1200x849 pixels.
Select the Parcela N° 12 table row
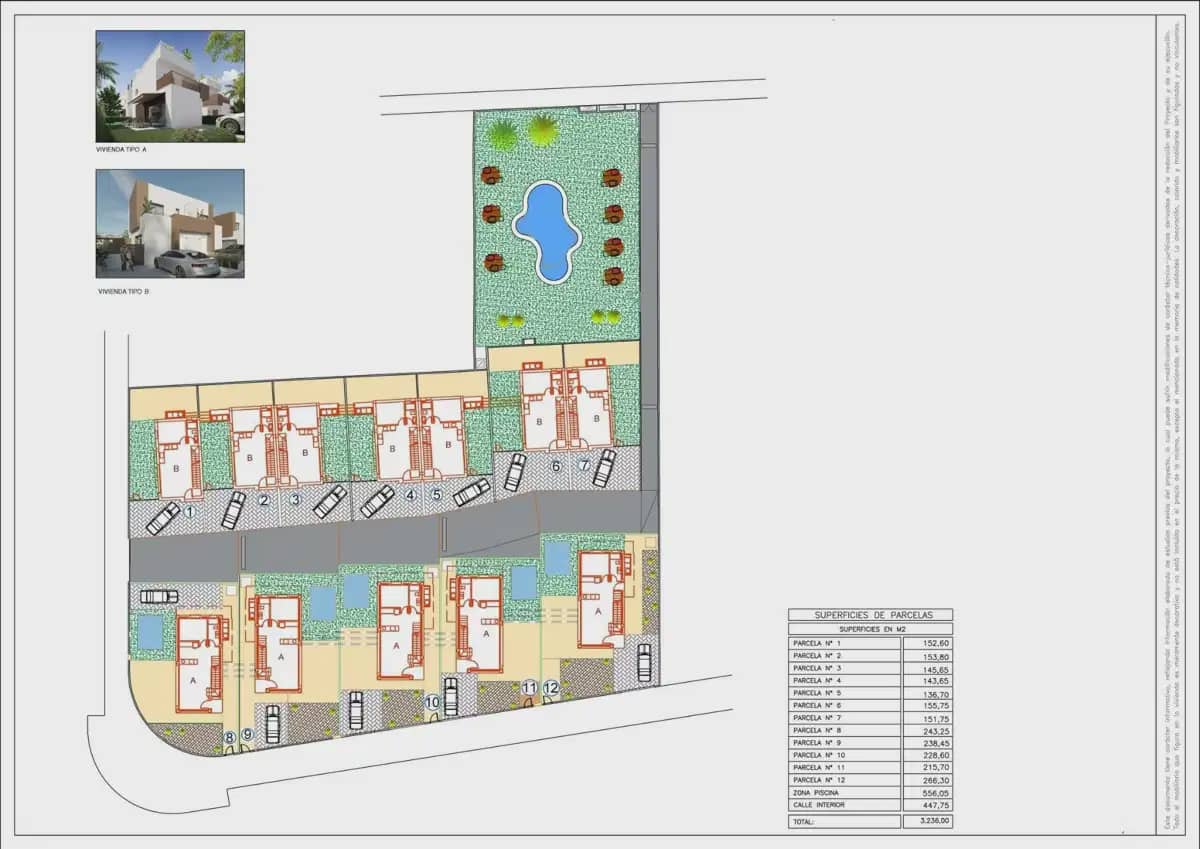click(870, 779)
